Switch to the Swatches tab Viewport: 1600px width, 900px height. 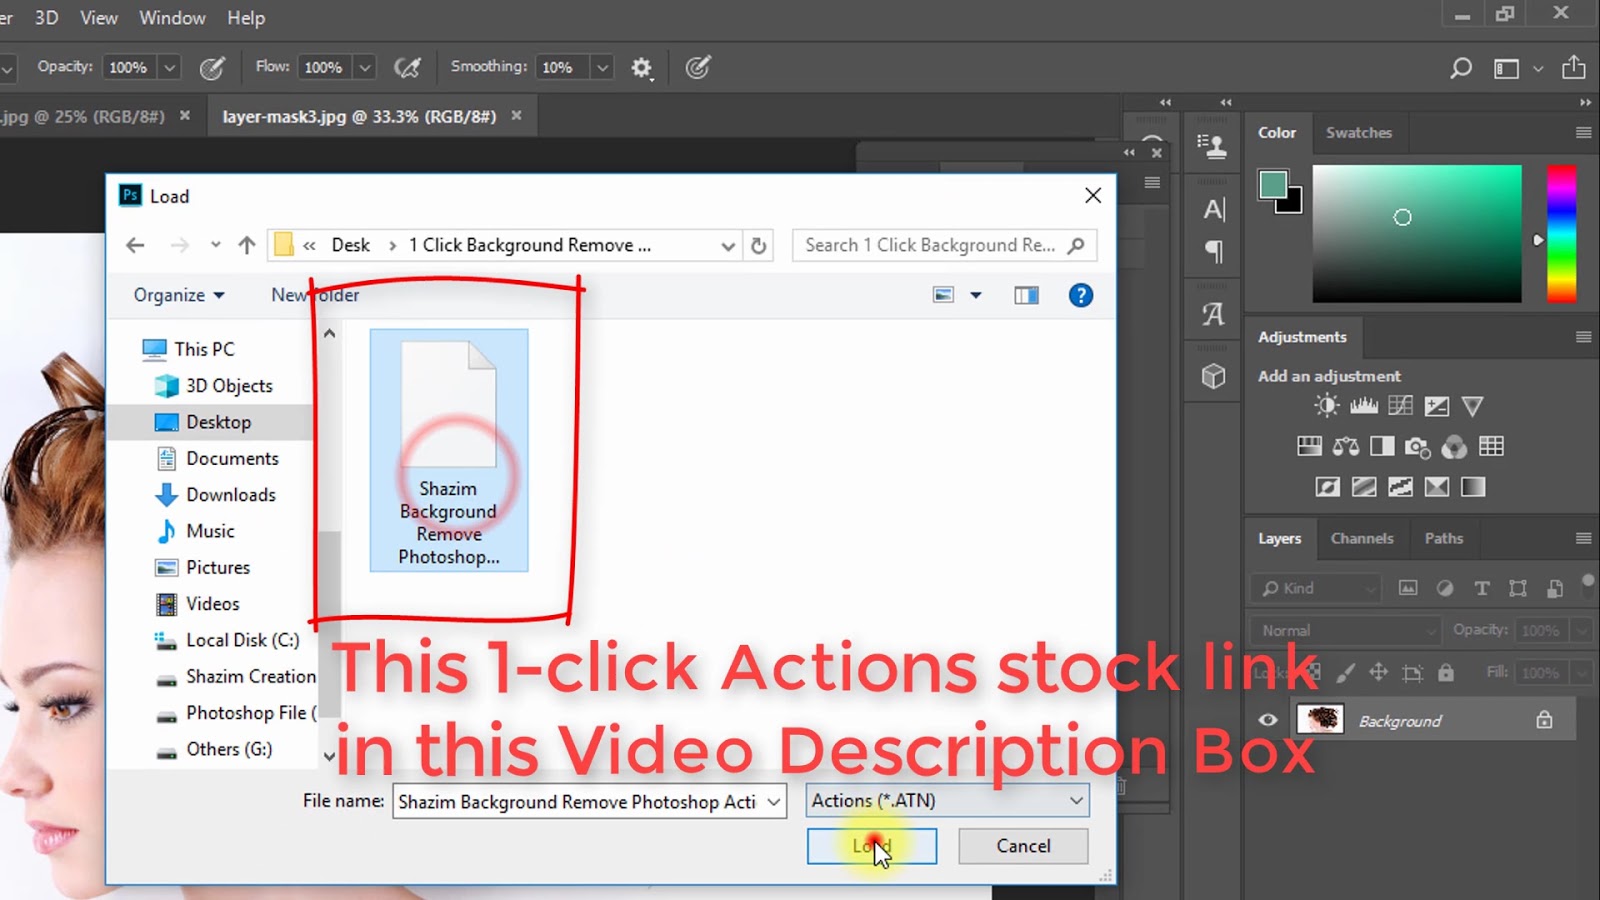[x=1358, y=132]
